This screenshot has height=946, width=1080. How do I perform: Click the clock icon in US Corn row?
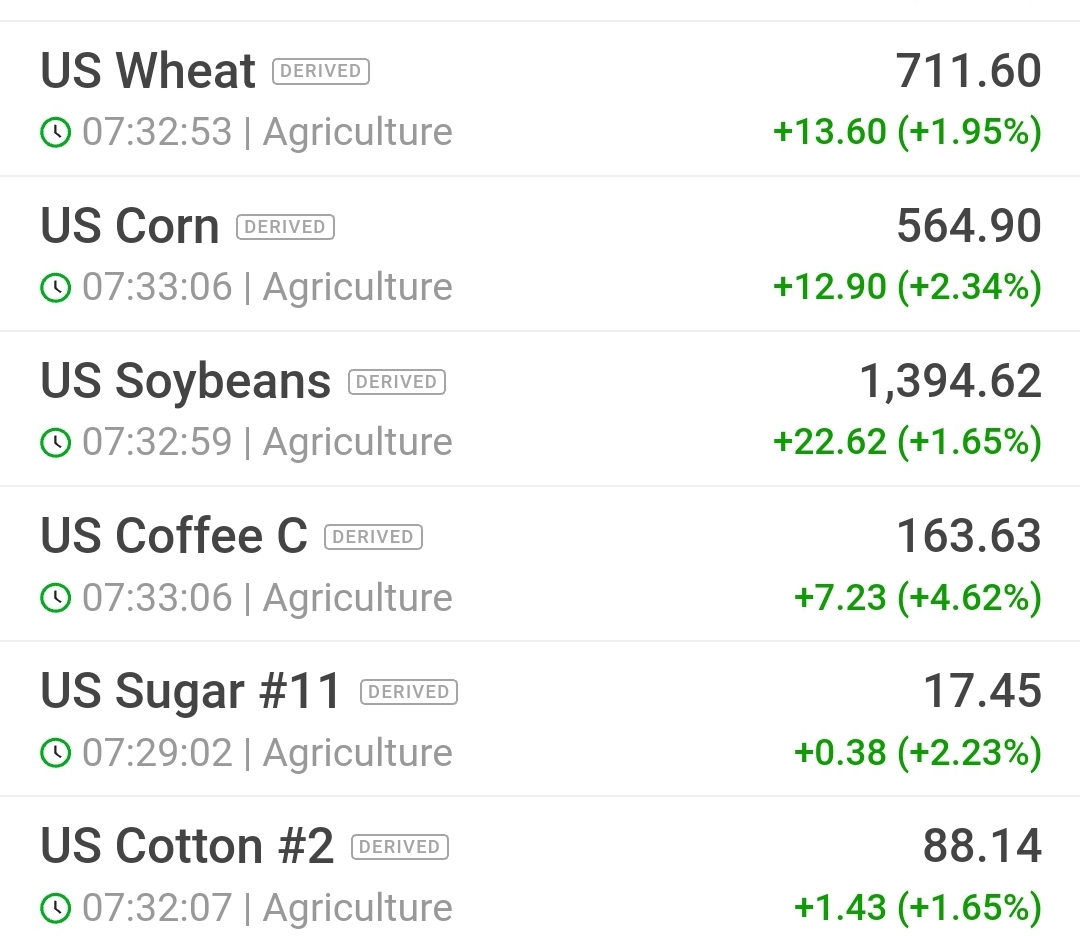[55, 287]
